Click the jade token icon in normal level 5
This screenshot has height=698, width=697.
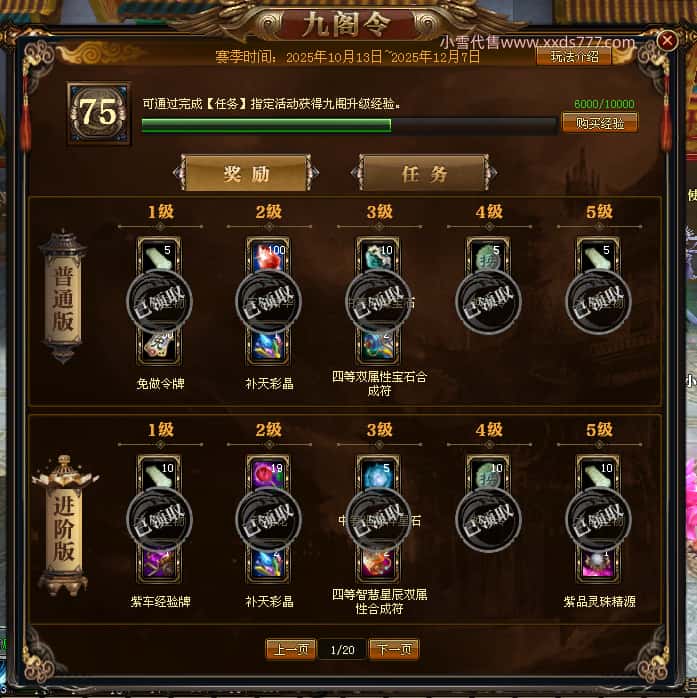pyautogui.click(x=598, y=256)
